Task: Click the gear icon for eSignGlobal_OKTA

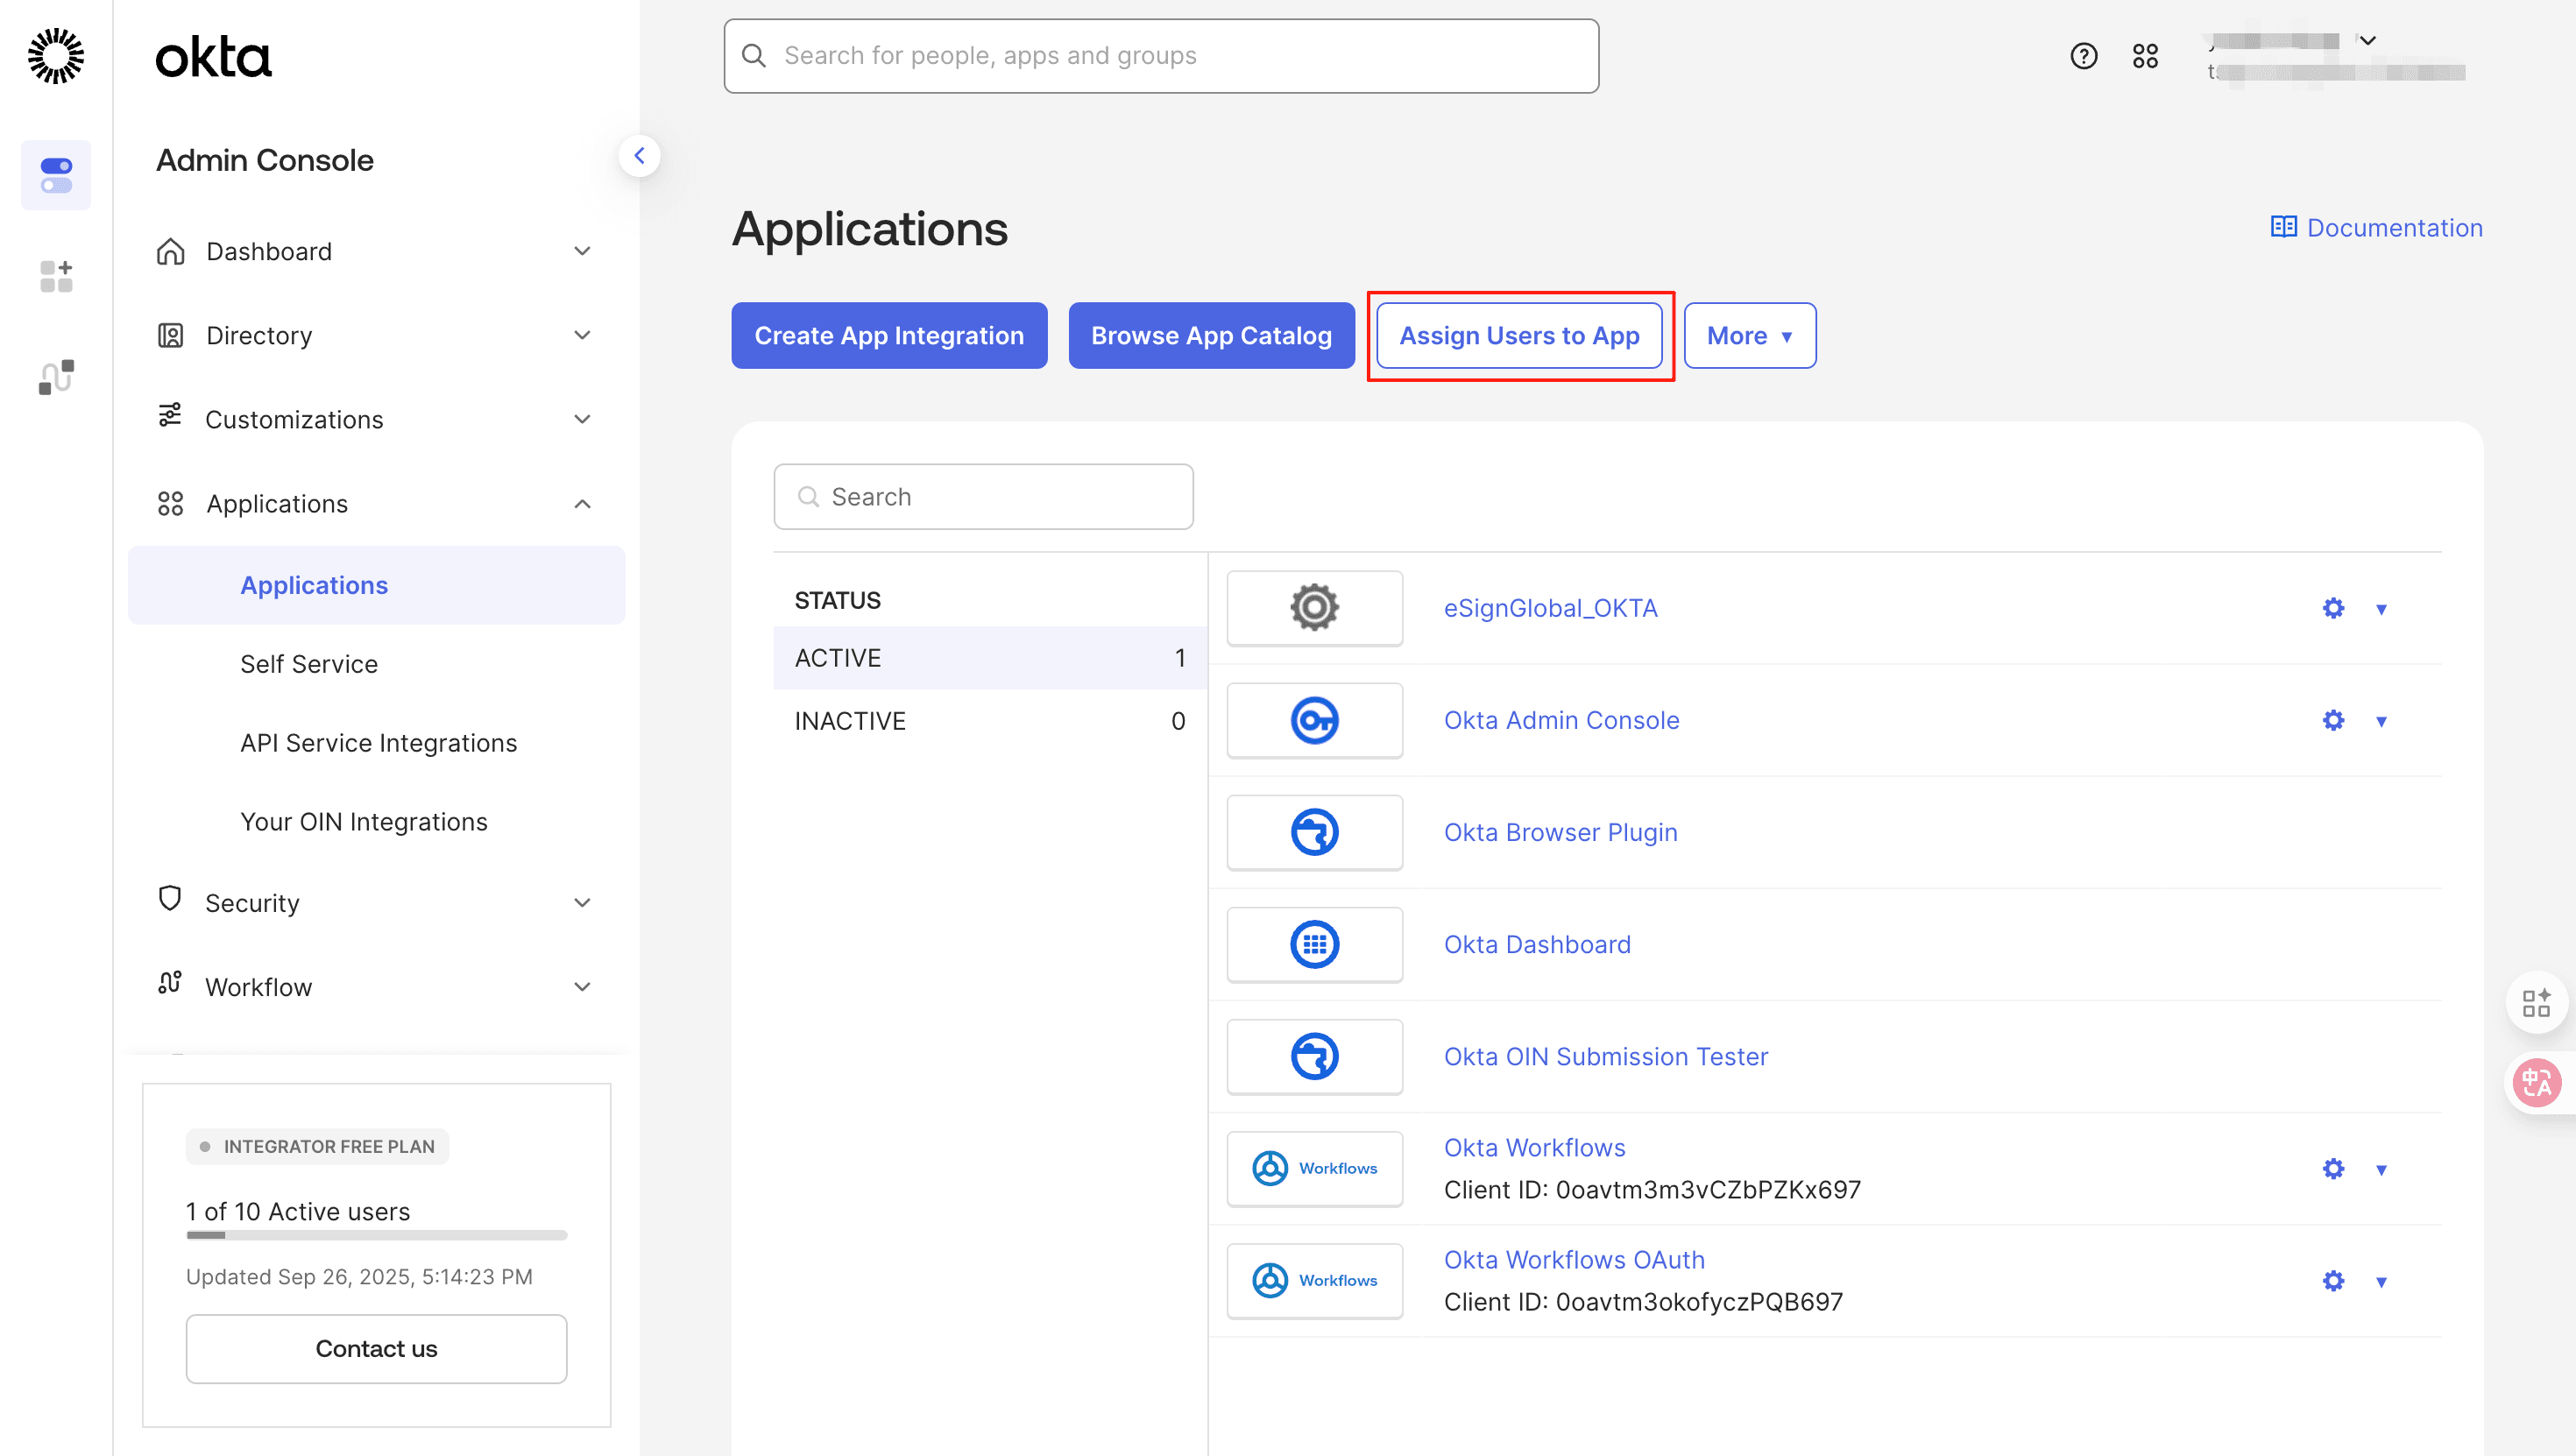Action: 2333,608
